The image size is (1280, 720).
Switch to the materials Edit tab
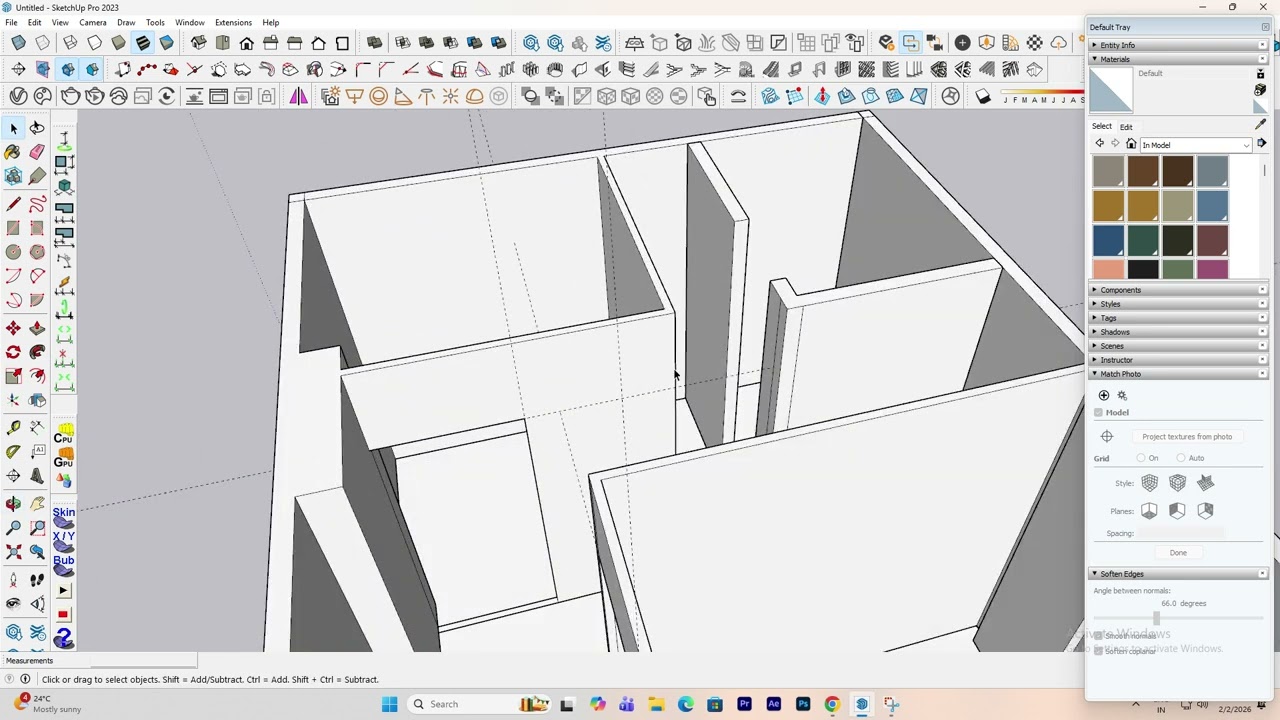1126,127
